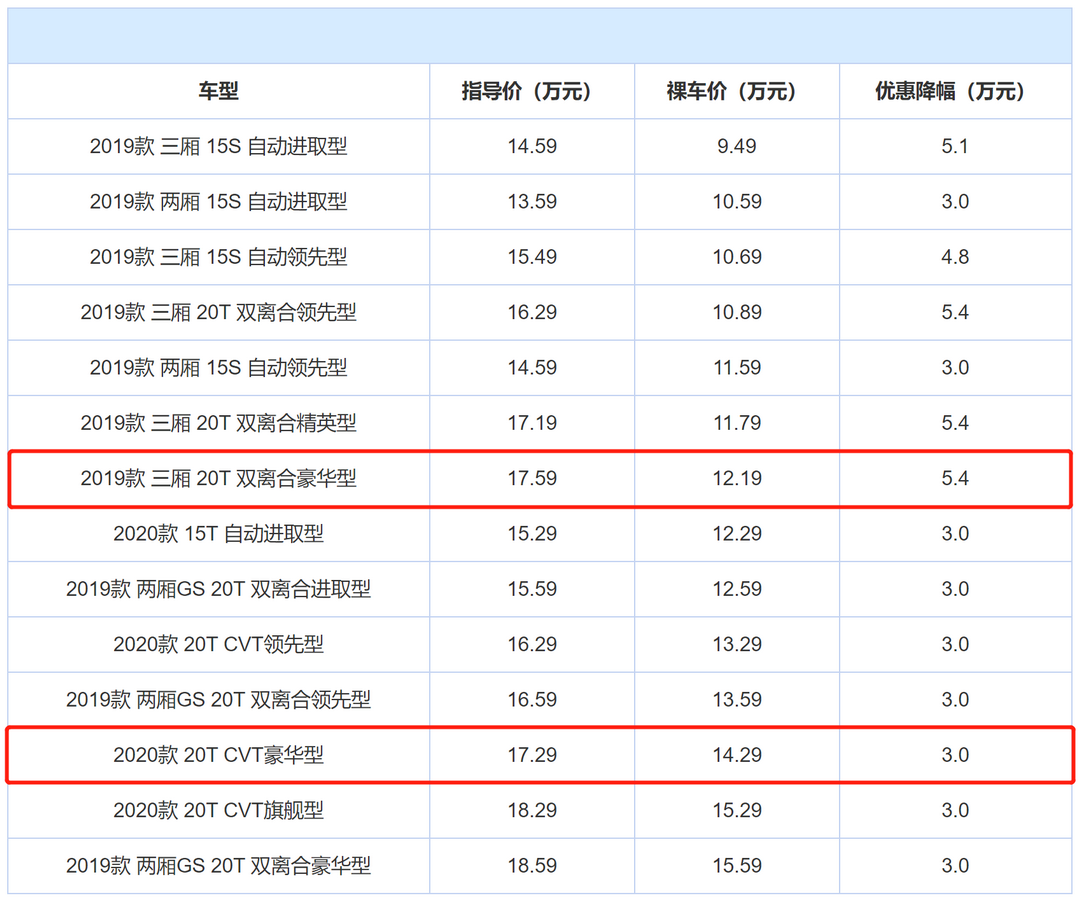Select the 指导价（万元） column header
Viewport: 1080px width, 902px height.
tap(531, 92)
